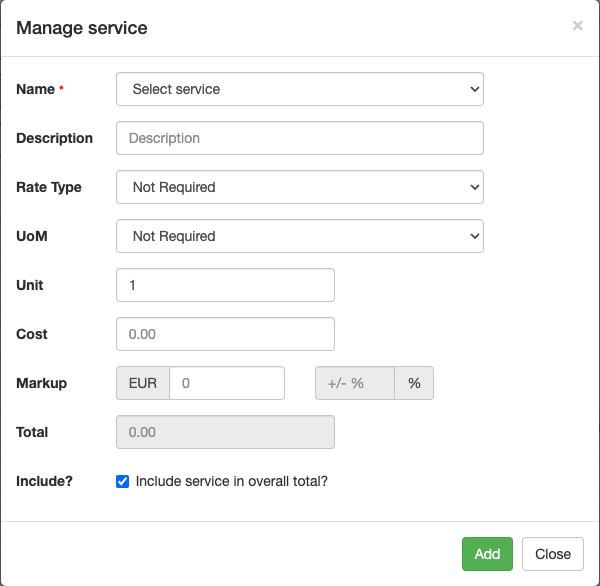Click the Close button in the footer
This screenshot has height=586, width=600.
click(x=552, y=554)
